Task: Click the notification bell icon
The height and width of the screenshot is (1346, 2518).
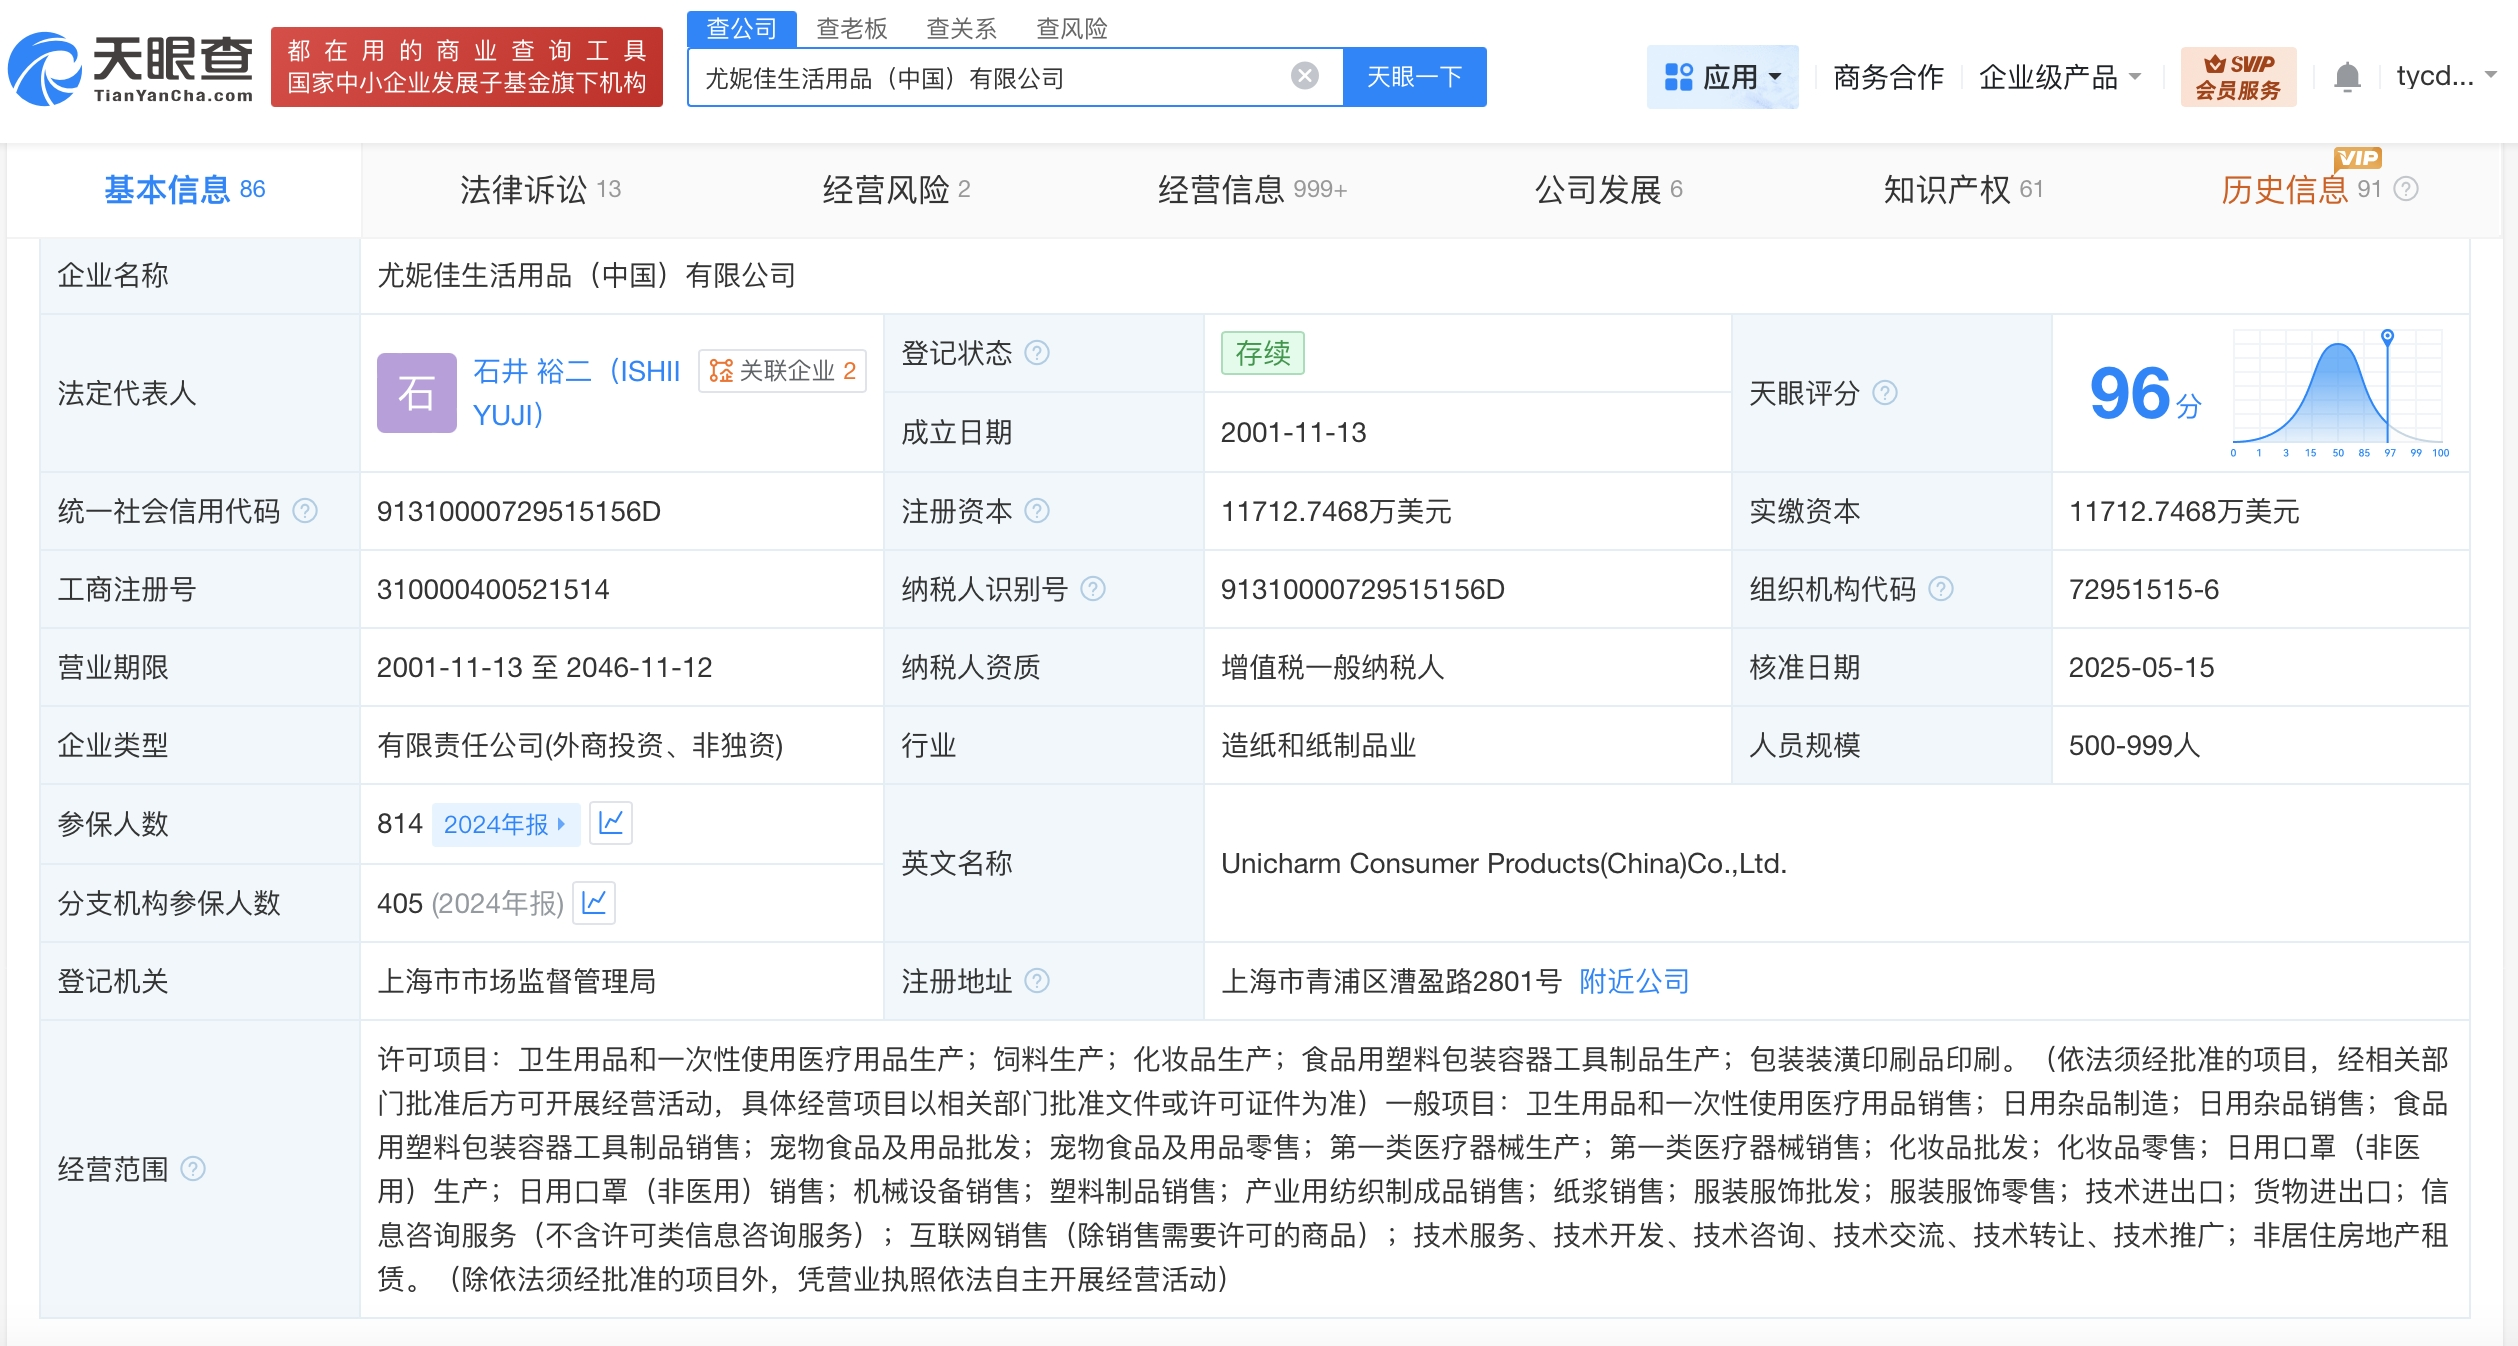Action: (2347, 77)
